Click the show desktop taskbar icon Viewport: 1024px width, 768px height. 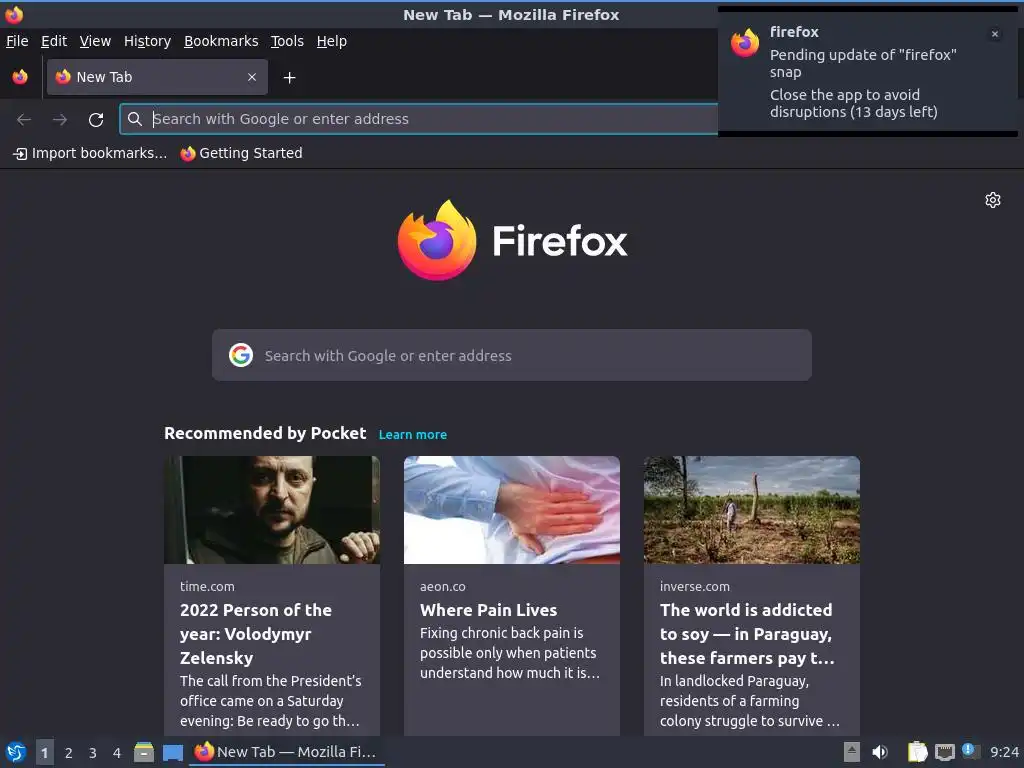click(173, 752)
